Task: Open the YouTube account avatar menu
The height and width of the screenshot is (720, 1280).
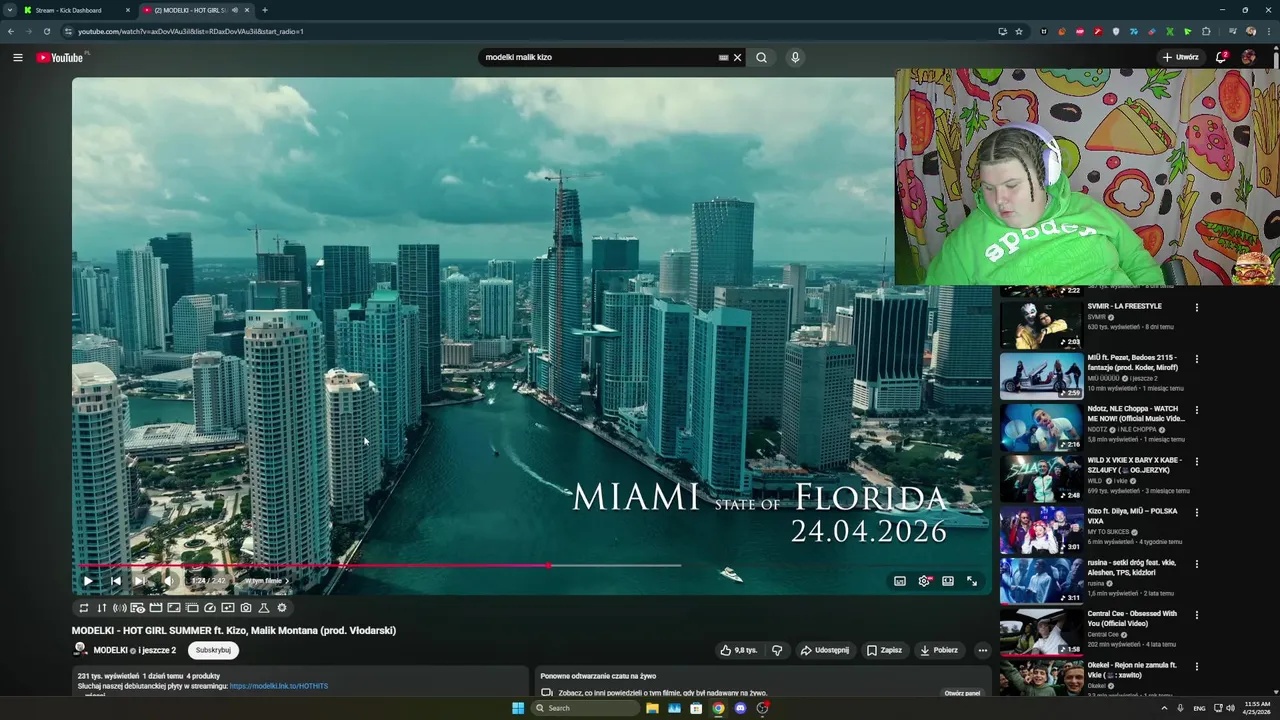Action: [x=1249, y=57]
